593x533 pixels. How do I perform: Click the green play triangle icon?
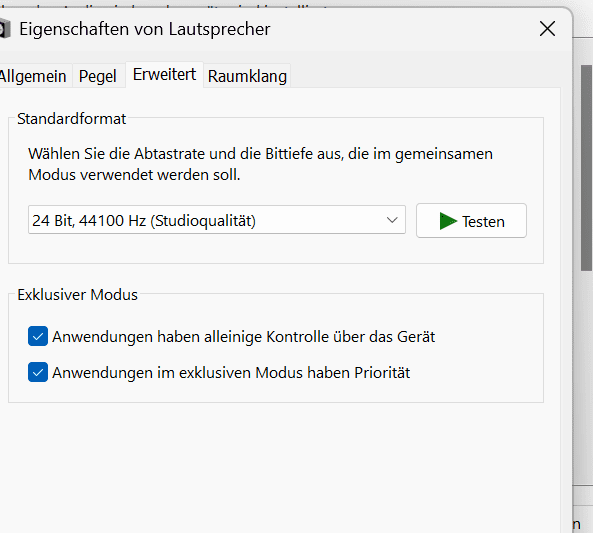coord(448,221)
